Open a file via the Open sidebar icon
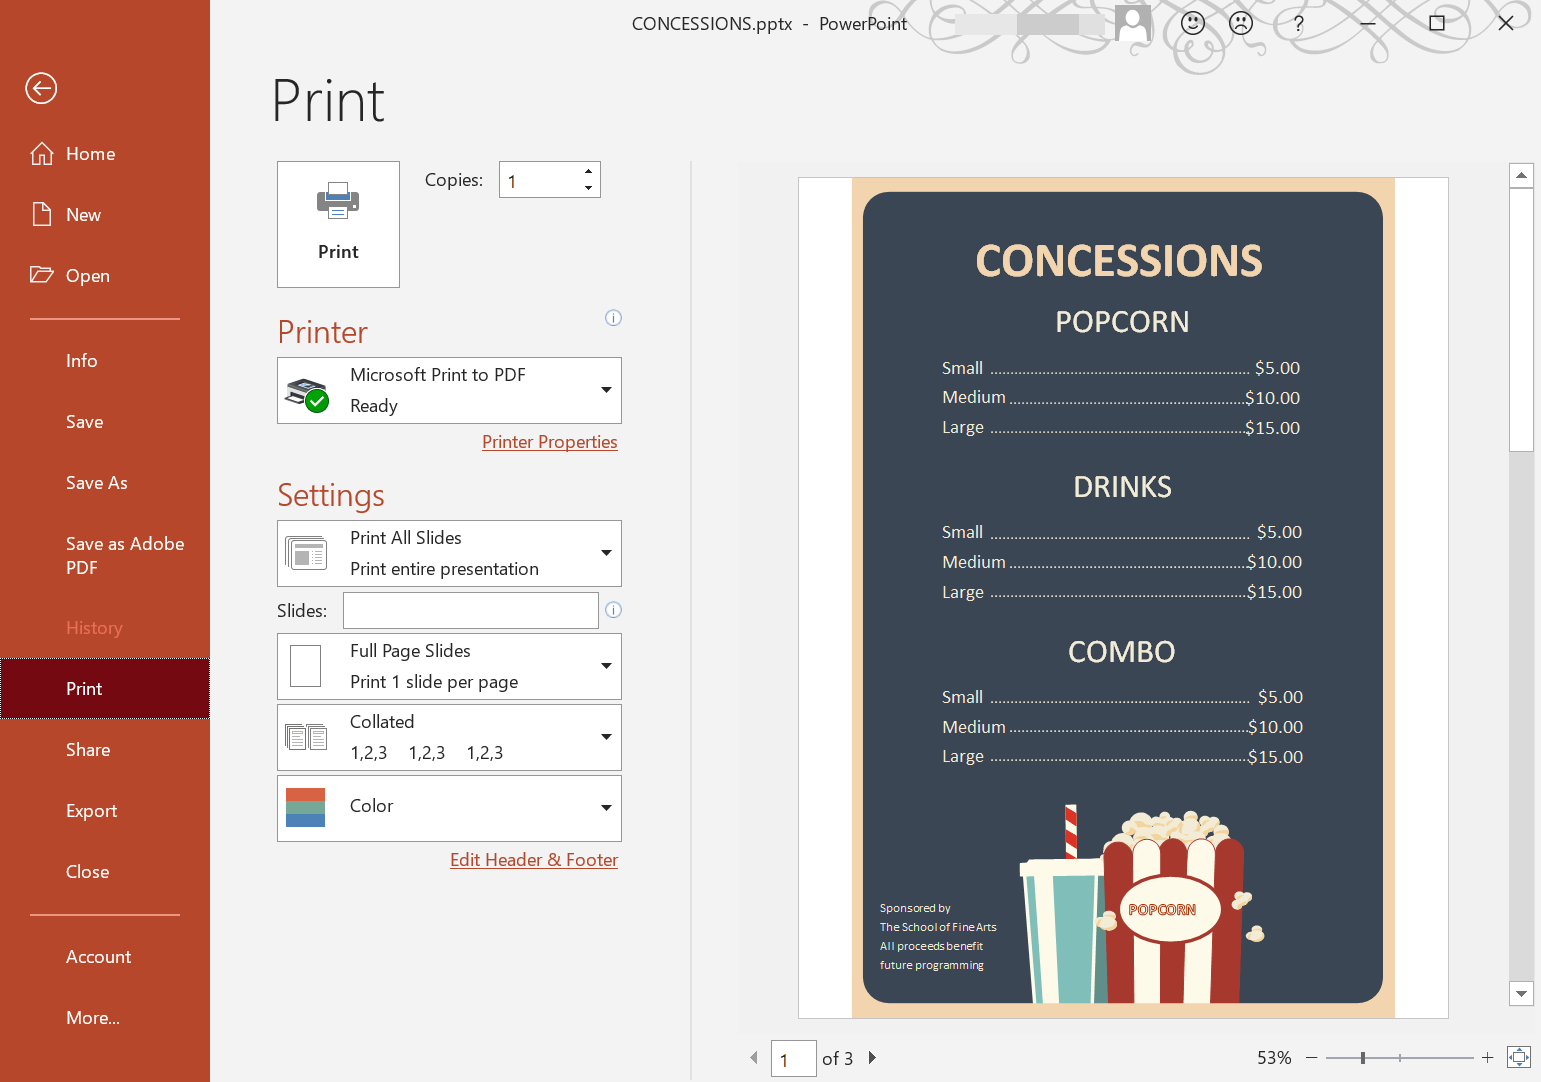This screenshot has height=1082, width=1541. click(x=41, y=275)
